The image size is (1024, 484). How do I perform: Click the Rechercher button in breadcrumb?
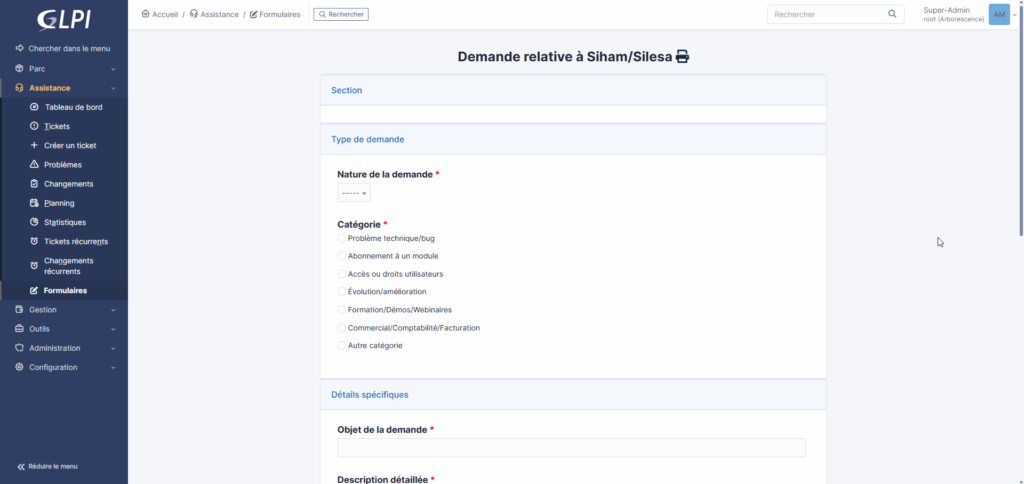pyautogui.click(x=341, y=15)
